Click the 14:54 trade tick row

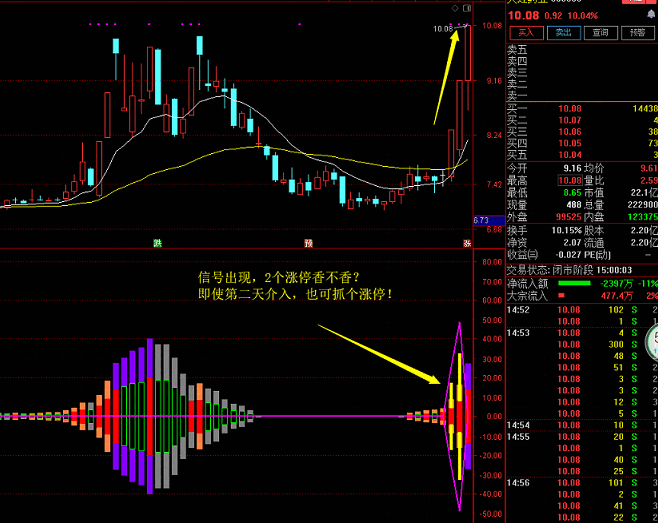(582, 425)
